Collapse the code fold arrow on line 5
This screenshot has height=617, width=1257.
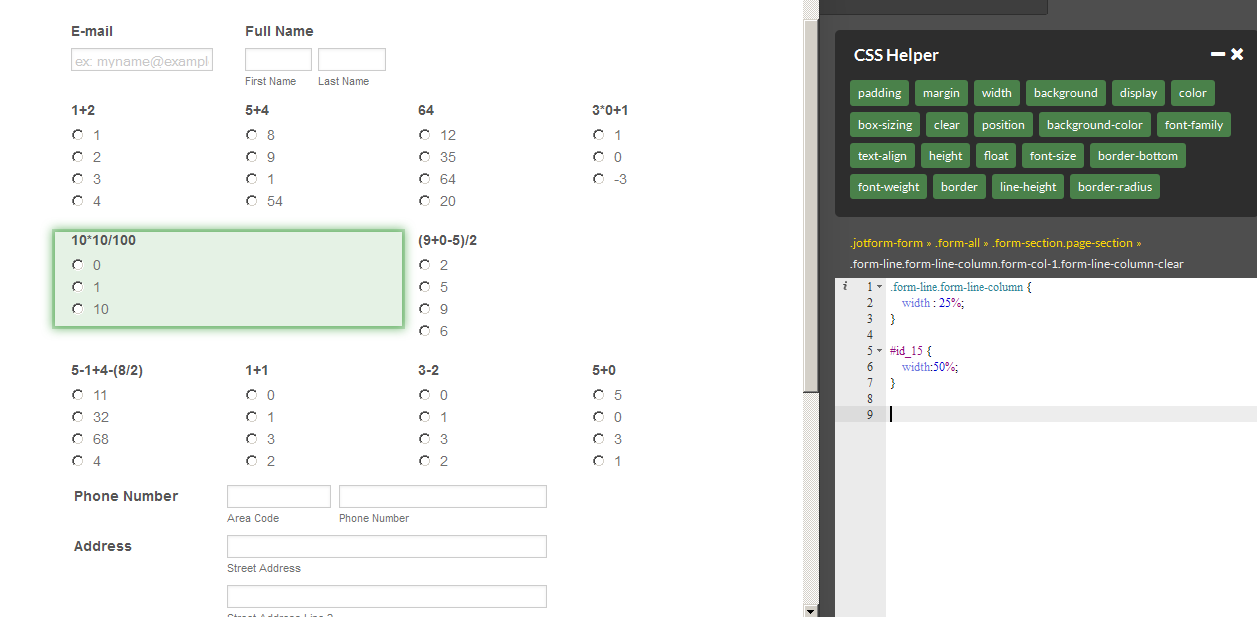tap(879, 351)
